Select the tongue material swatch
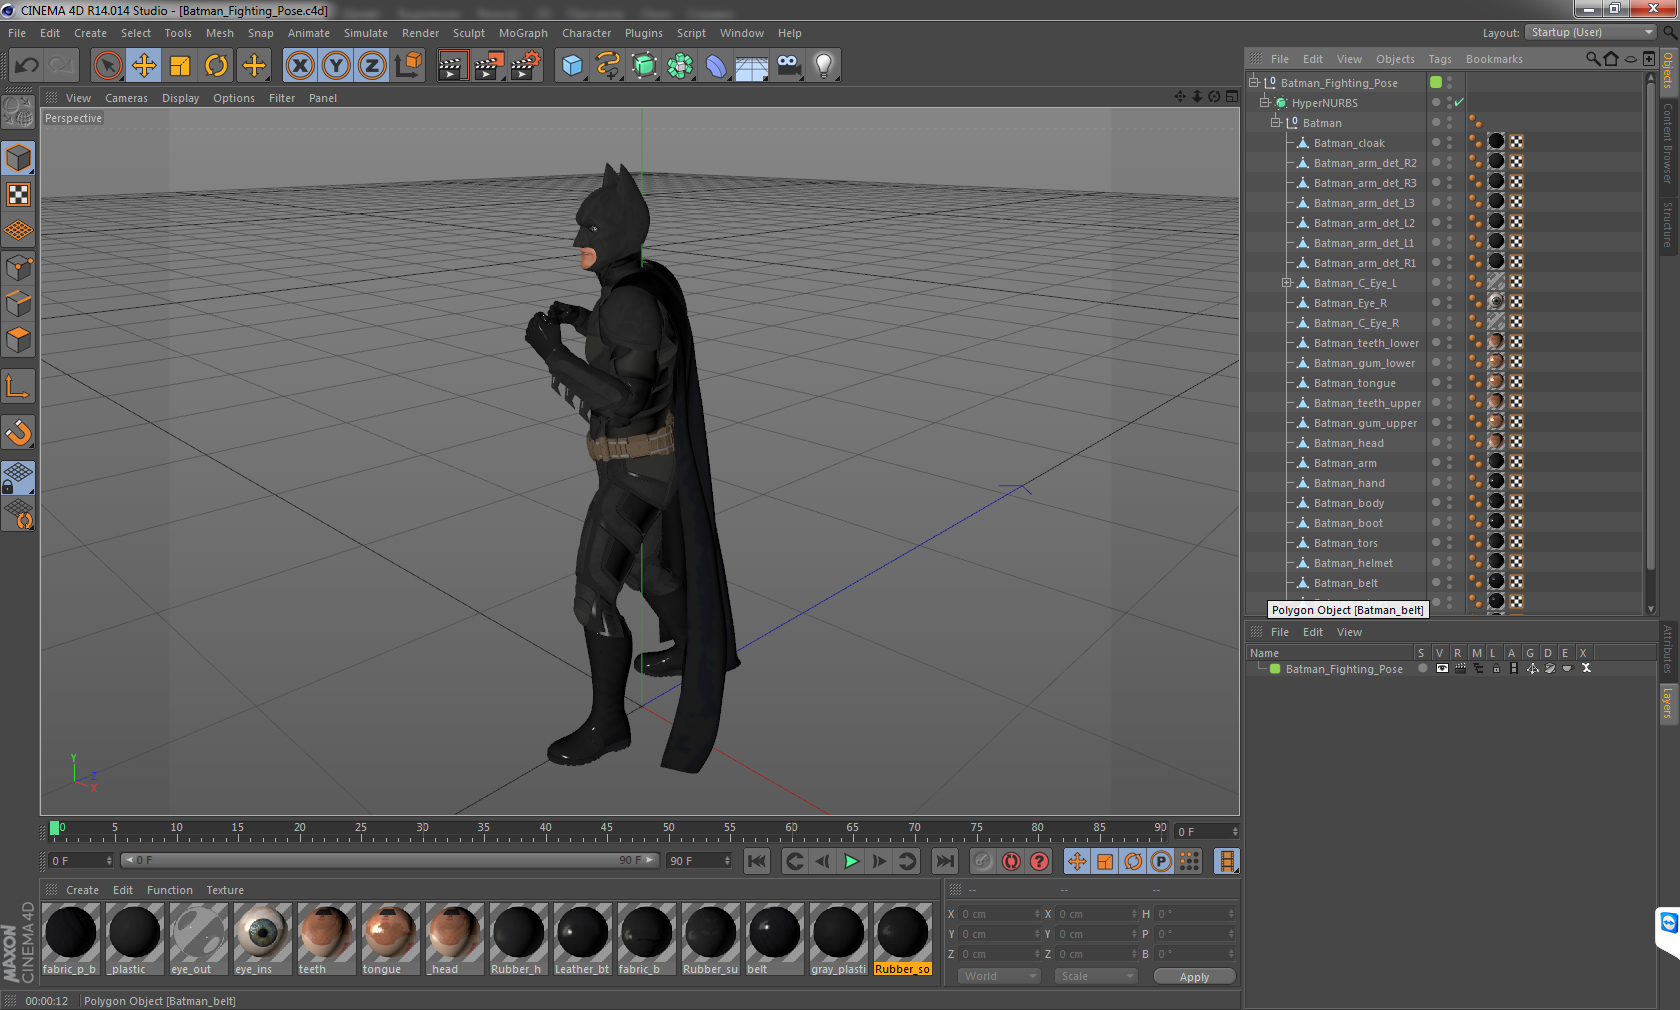The width and height of the screenshot is (1680, 1010). 391,939
